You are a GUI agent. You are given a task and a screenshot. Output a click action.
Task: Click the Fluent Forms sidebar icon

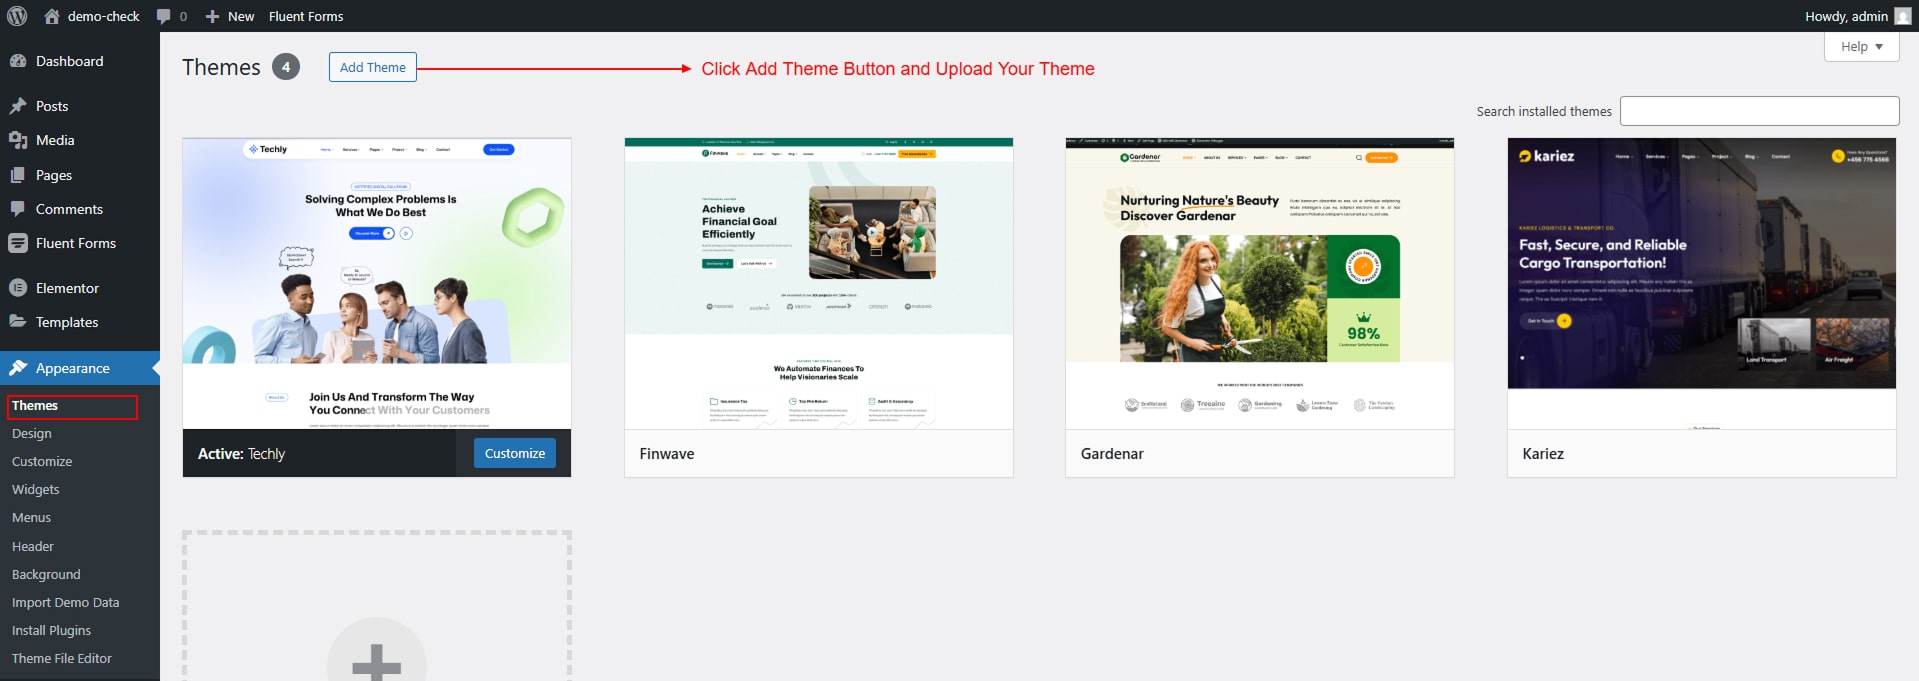(18, 243)
